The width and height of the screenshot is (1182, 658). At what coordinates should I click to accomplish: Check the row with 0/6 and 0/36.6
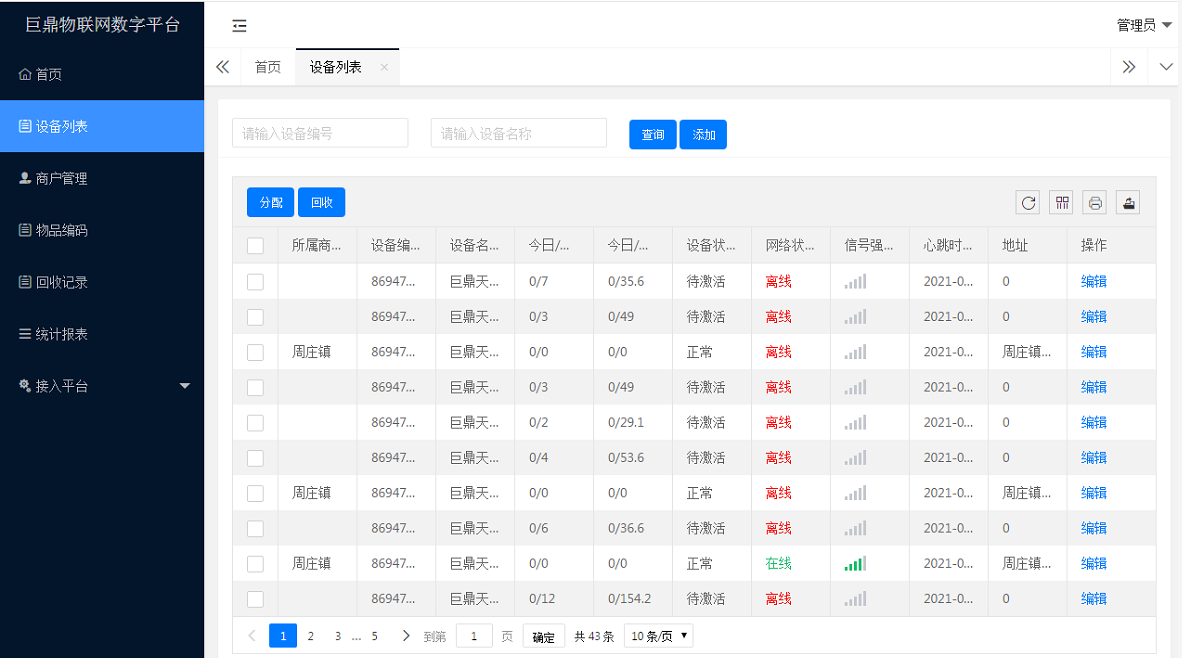tap(256, 528)
